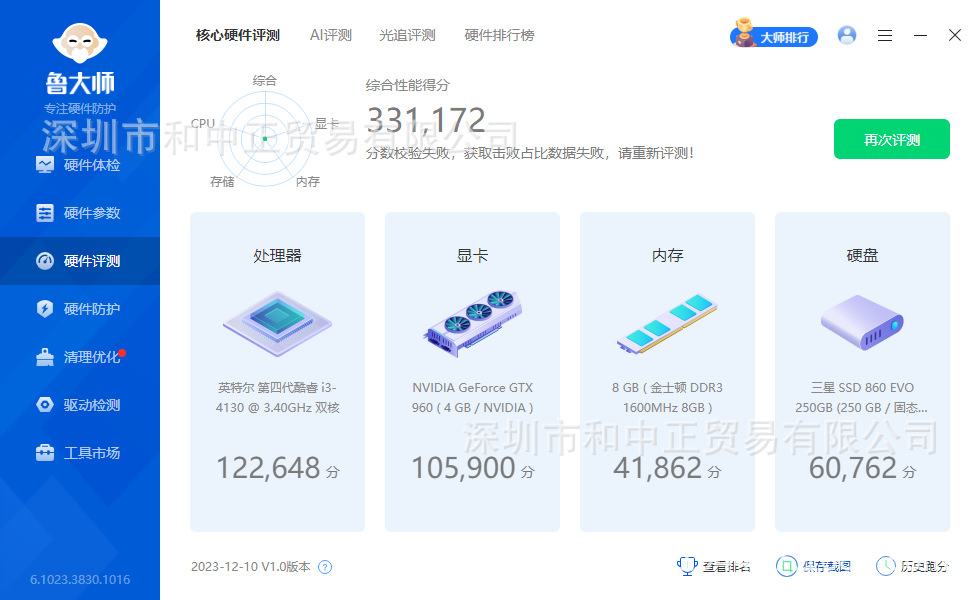Click version number 6.1023.3830.1016

(80, 579)
